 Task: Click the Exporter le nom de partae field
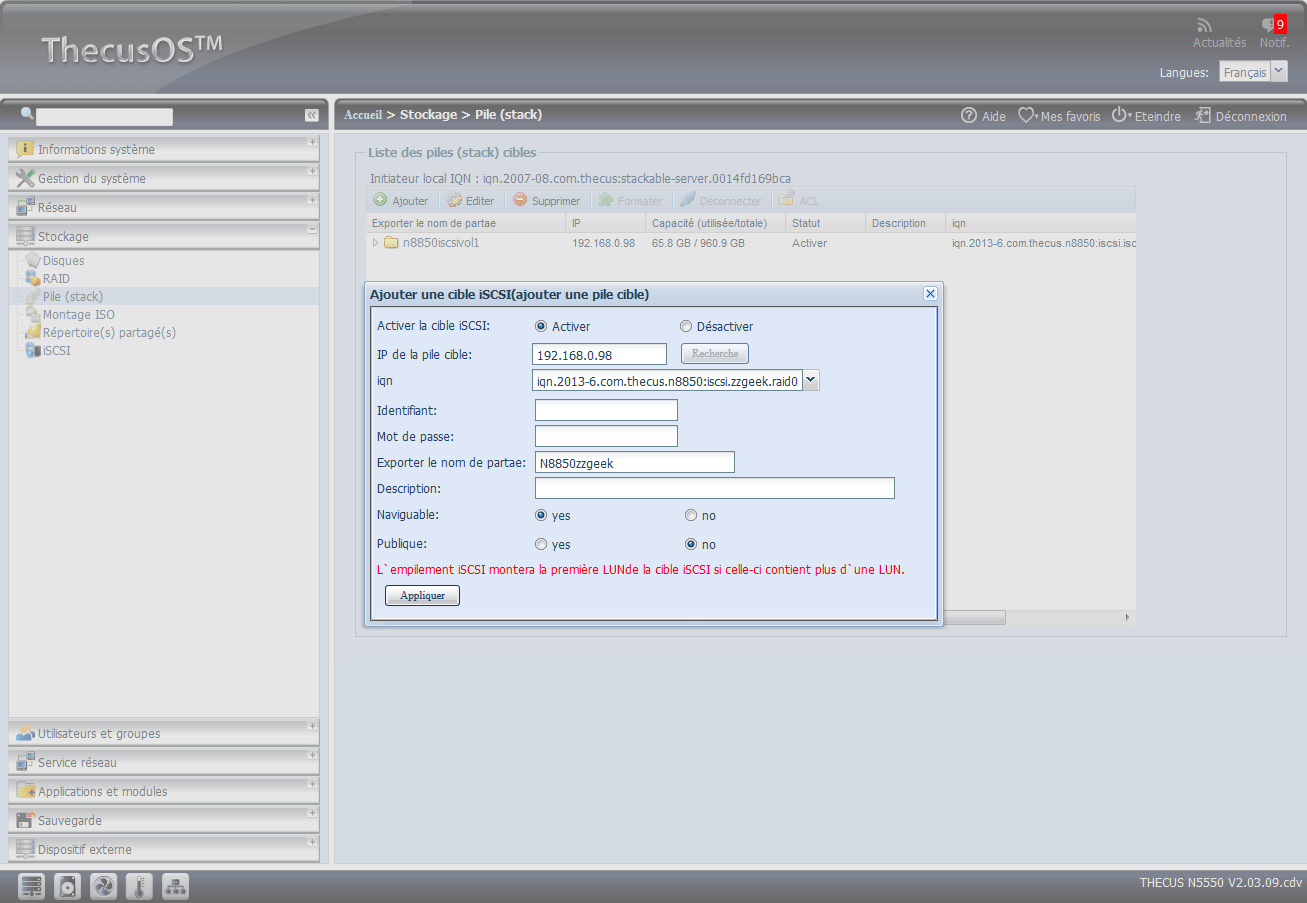point(634,462)
